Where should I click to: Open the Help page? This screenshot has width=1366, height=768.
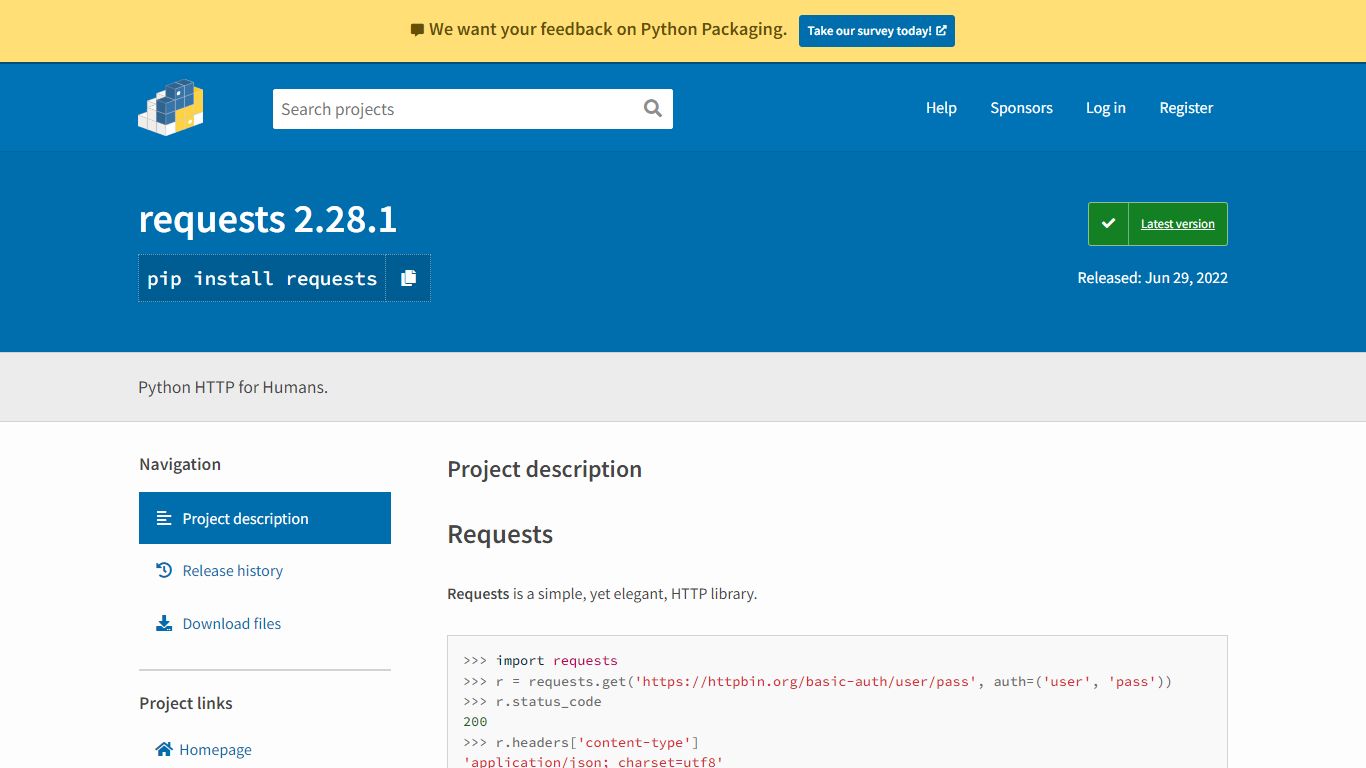tap(941, 108)
